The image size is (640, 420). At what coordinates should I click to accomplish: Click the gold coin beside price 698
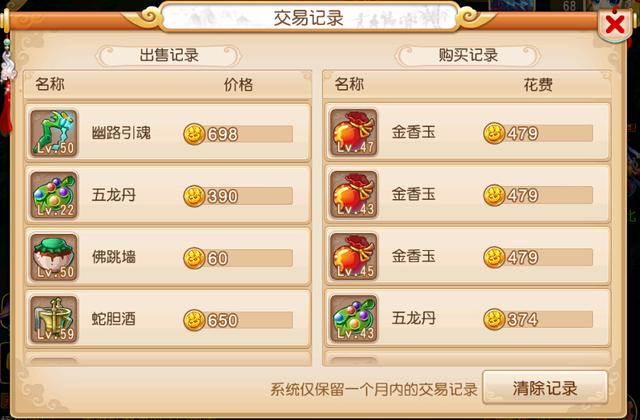[194, 134]
